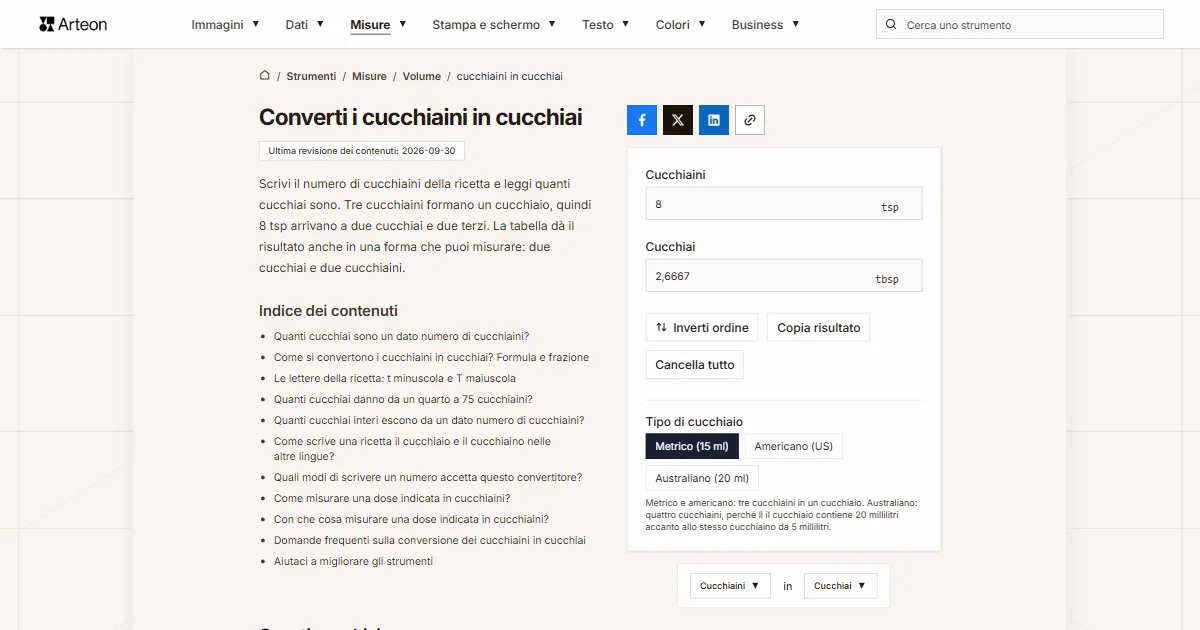Screen dimensions: 1200x630
Task: Open the target unit dropdown Cucchiai
Action: click(x=840, y=586)
